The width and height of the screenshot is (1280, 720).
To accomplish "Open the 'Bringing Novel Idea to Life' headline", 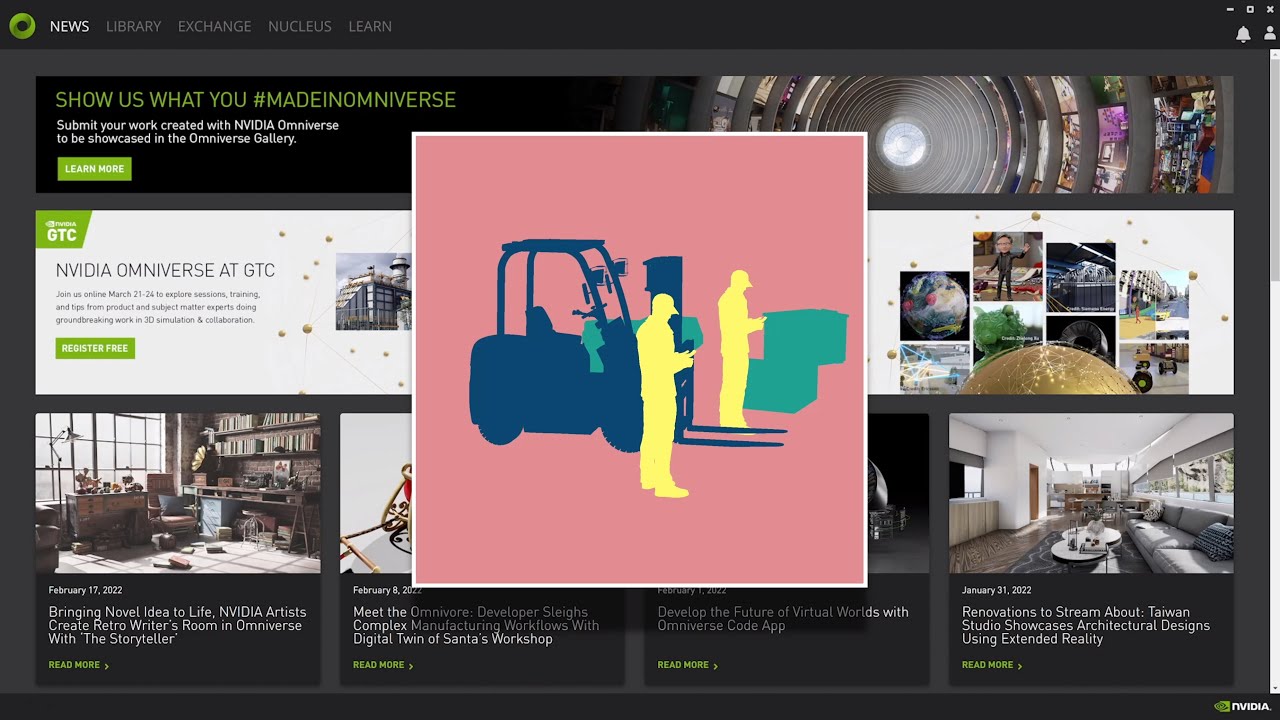I will [178, 625].
